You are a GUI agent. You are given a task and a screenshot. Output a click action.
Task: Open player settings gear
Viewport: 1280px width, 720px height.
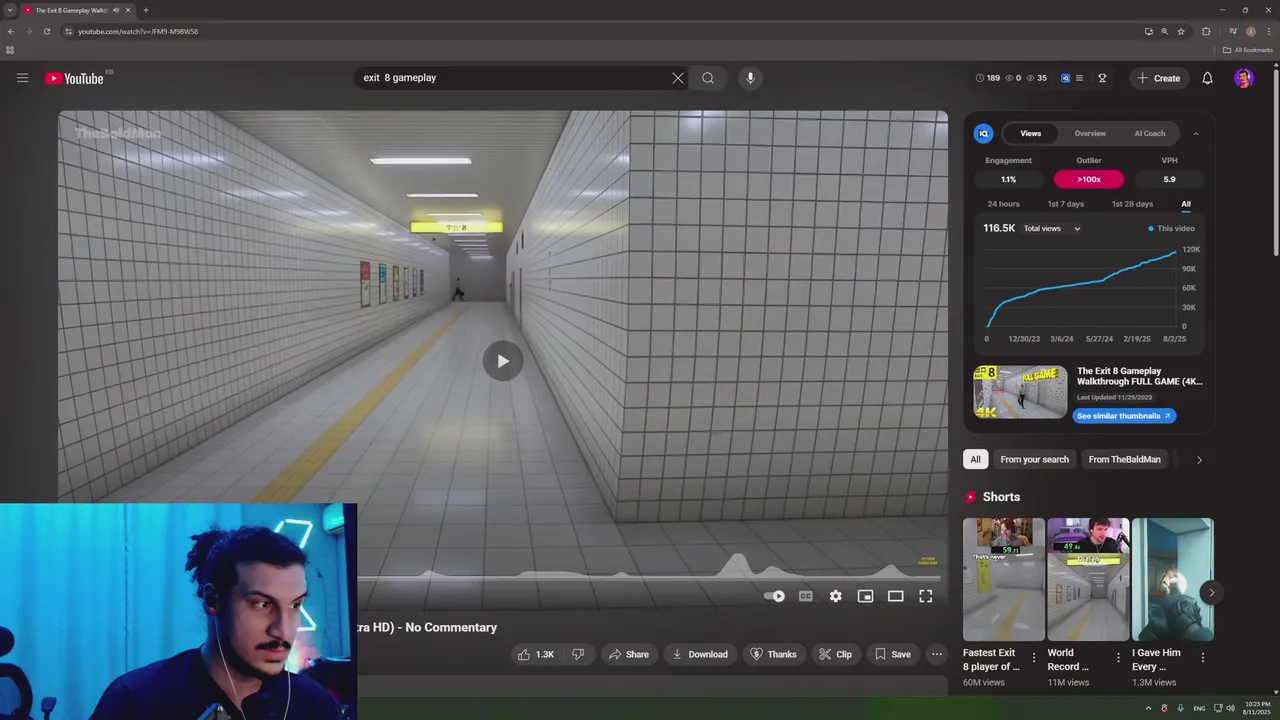point(835,596)
